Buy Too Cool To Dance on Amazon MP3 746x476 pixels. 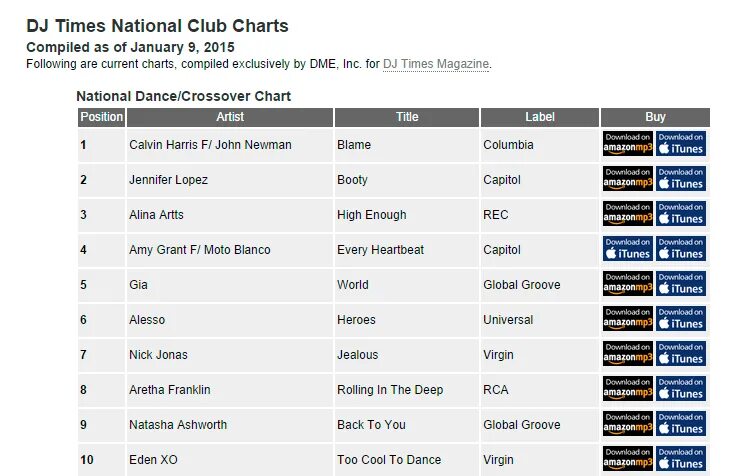pos(628,458)
